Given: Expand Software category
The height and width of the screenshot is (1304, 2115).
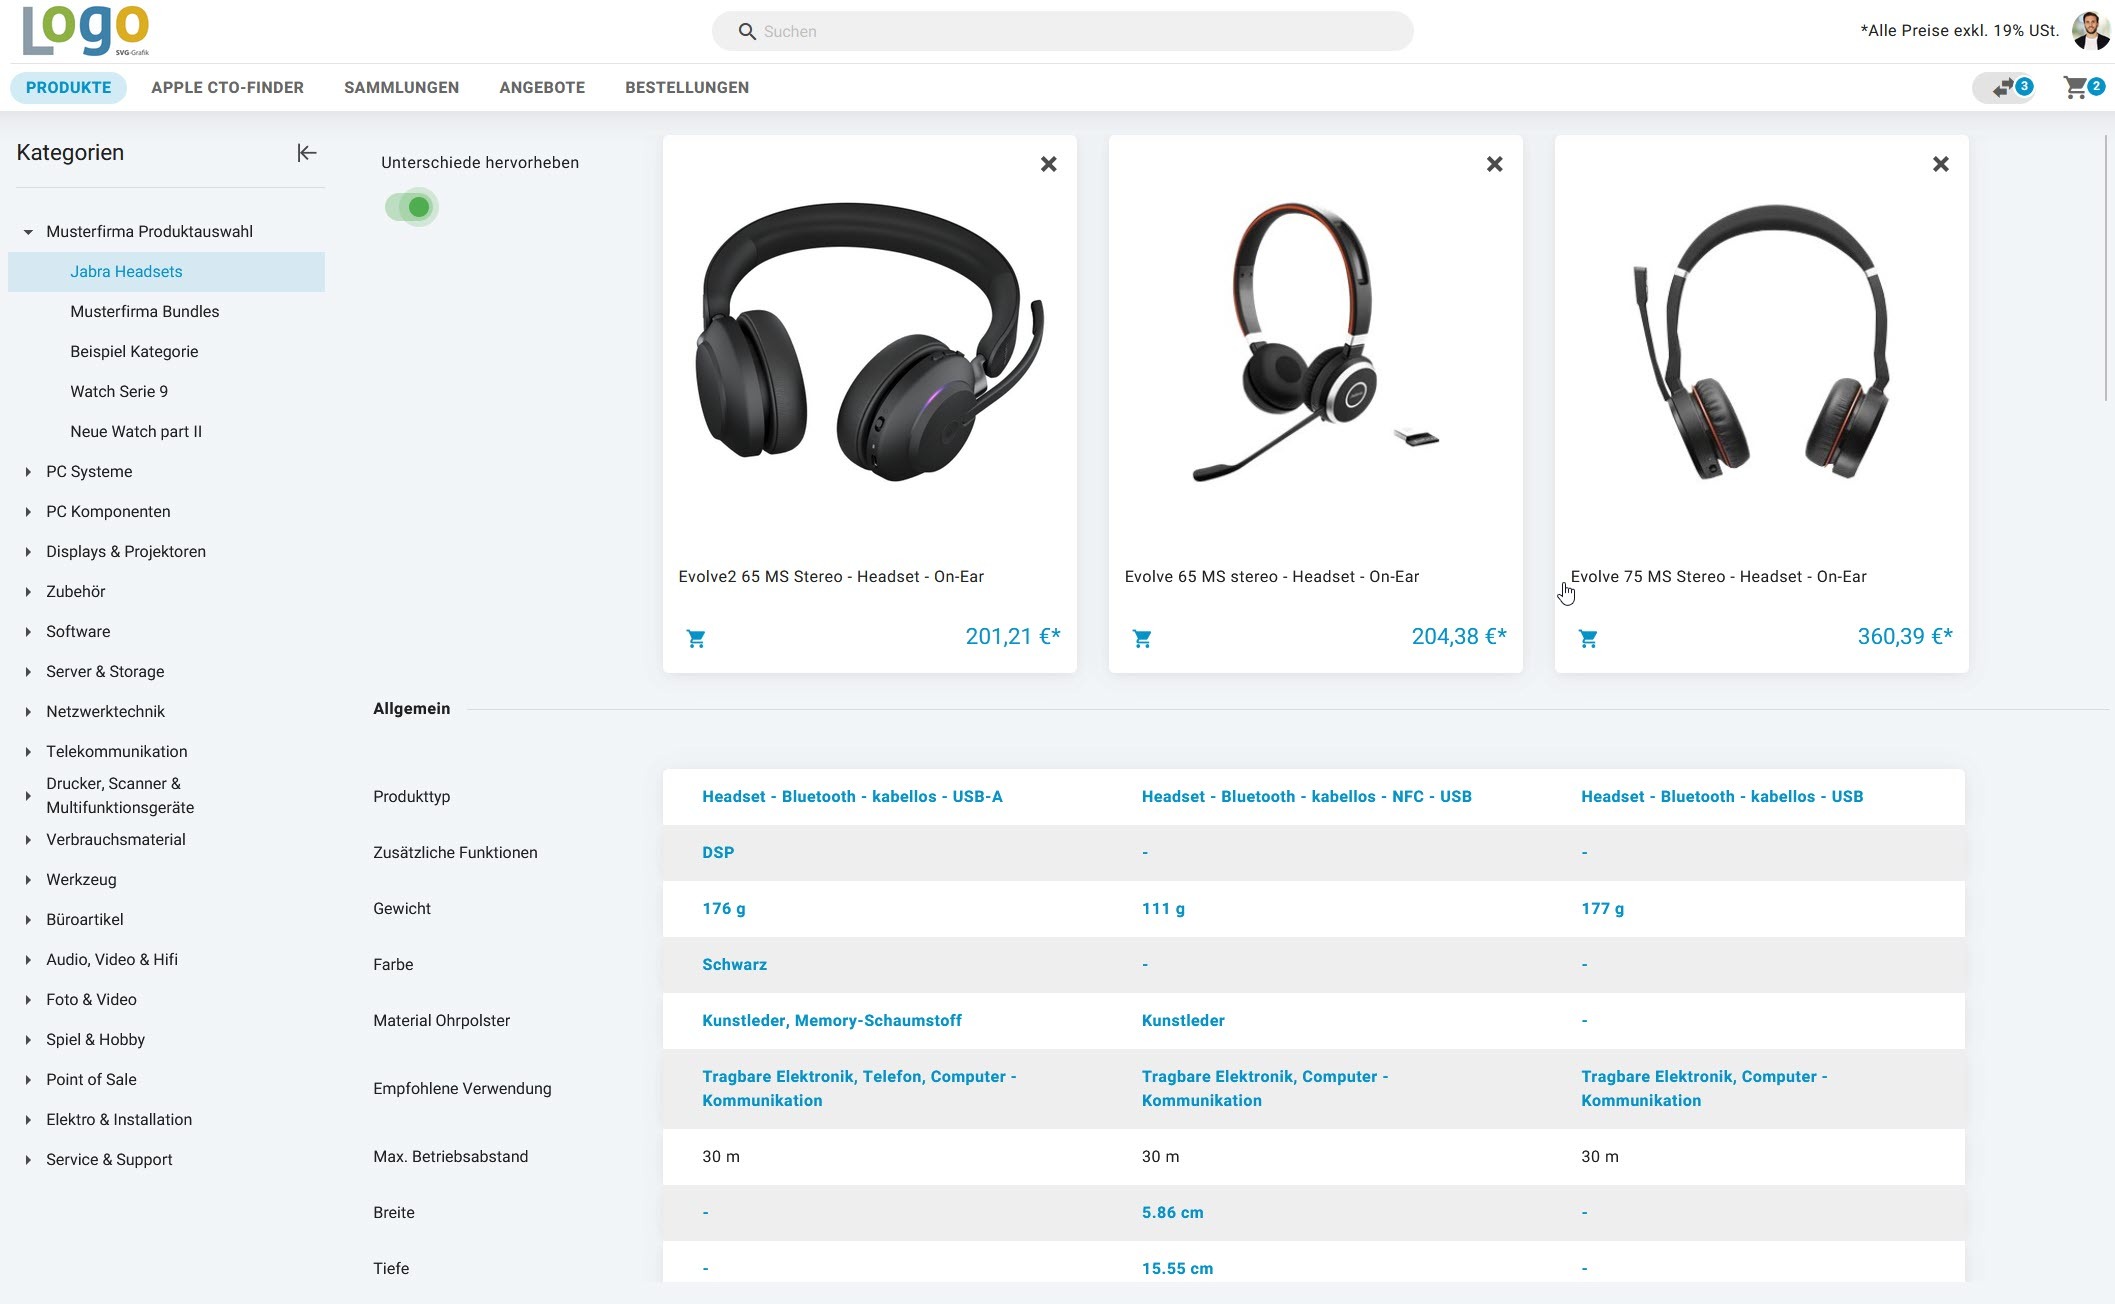Looking at the screenshot, I should (x=28, y=632).
